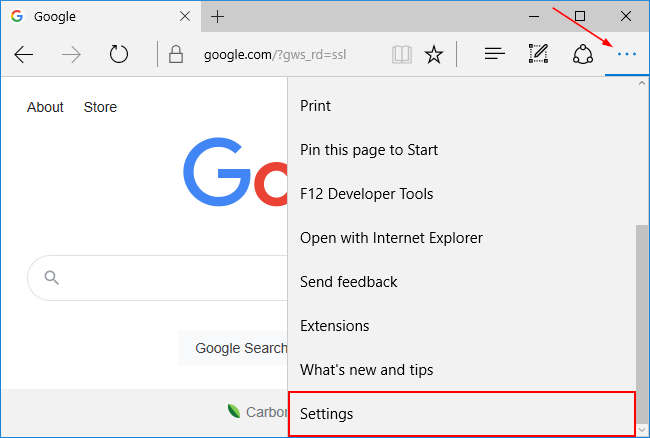Refresh the page with reload icon
650x438 pixels.
119,54
